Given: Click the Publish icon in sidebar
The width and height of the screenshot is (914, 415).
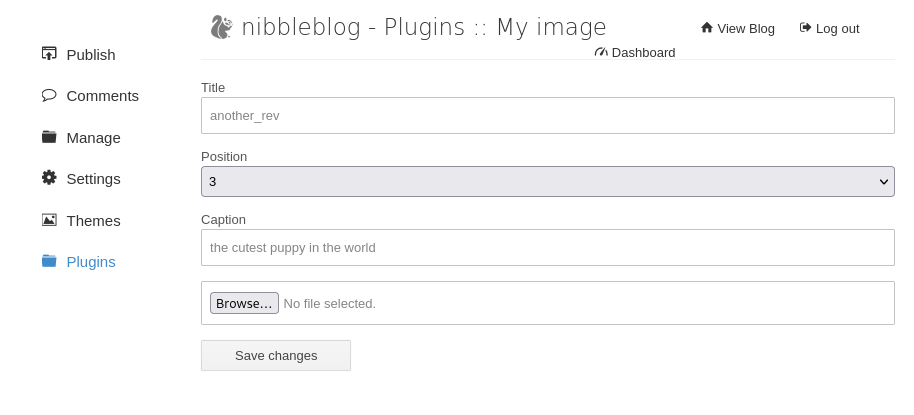Looking at the screenshot, I should (49, 54).
